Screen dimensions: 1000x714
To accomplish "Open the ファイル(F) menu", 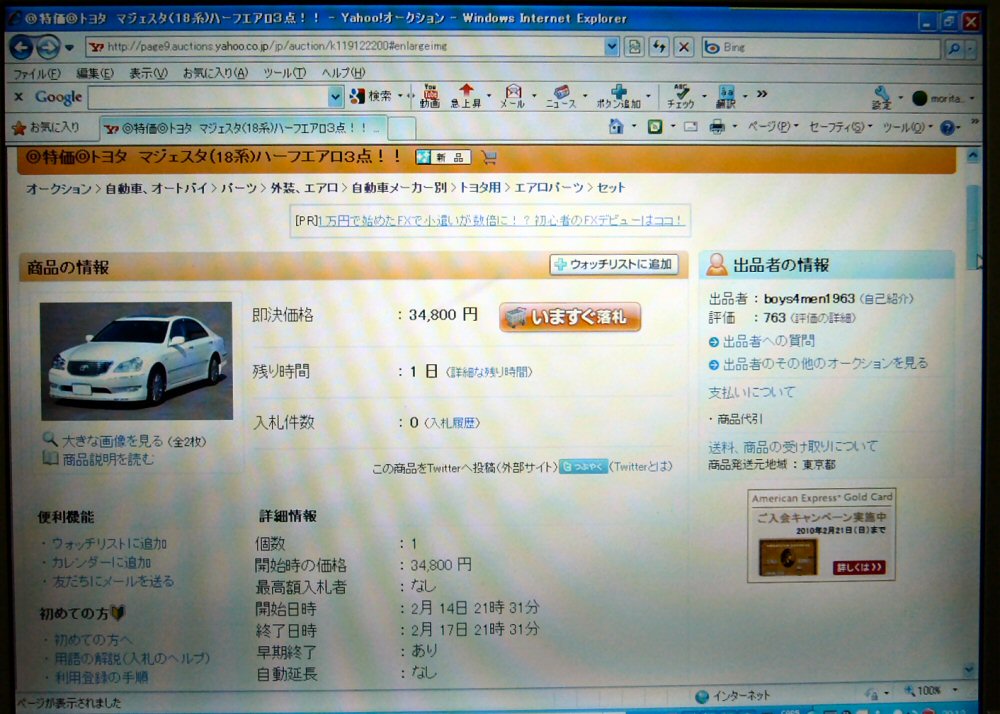I will (37, 73).
